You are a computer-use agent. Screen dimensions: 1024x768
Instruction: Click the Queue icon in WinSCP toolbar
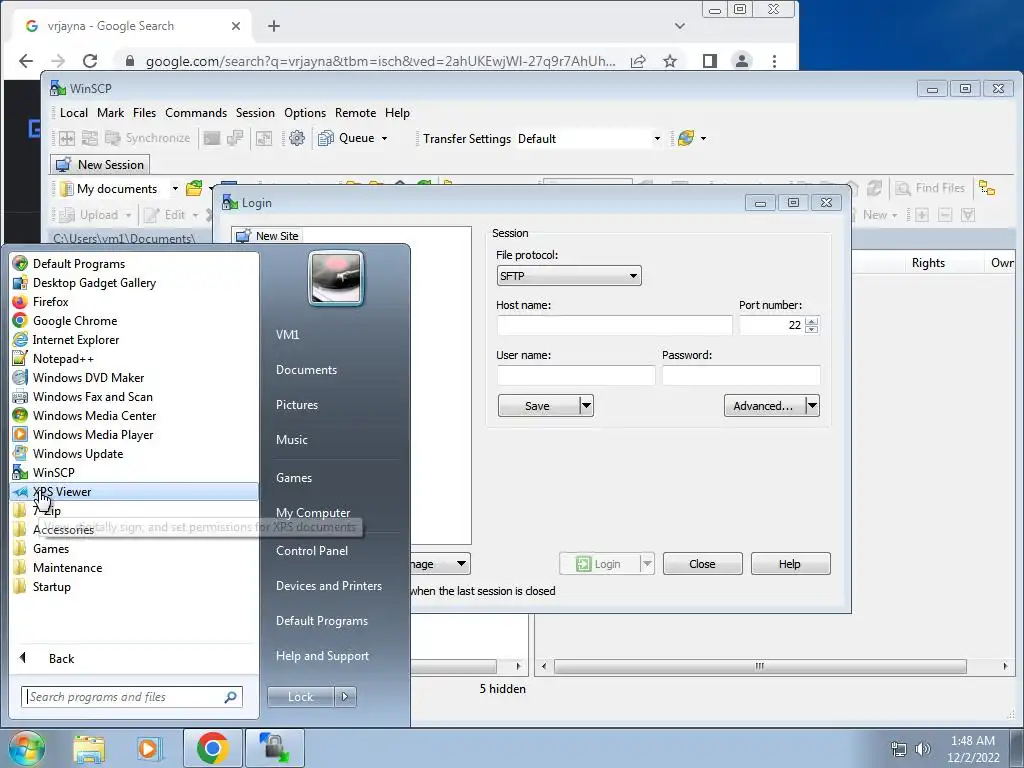[x=326, y=138]
